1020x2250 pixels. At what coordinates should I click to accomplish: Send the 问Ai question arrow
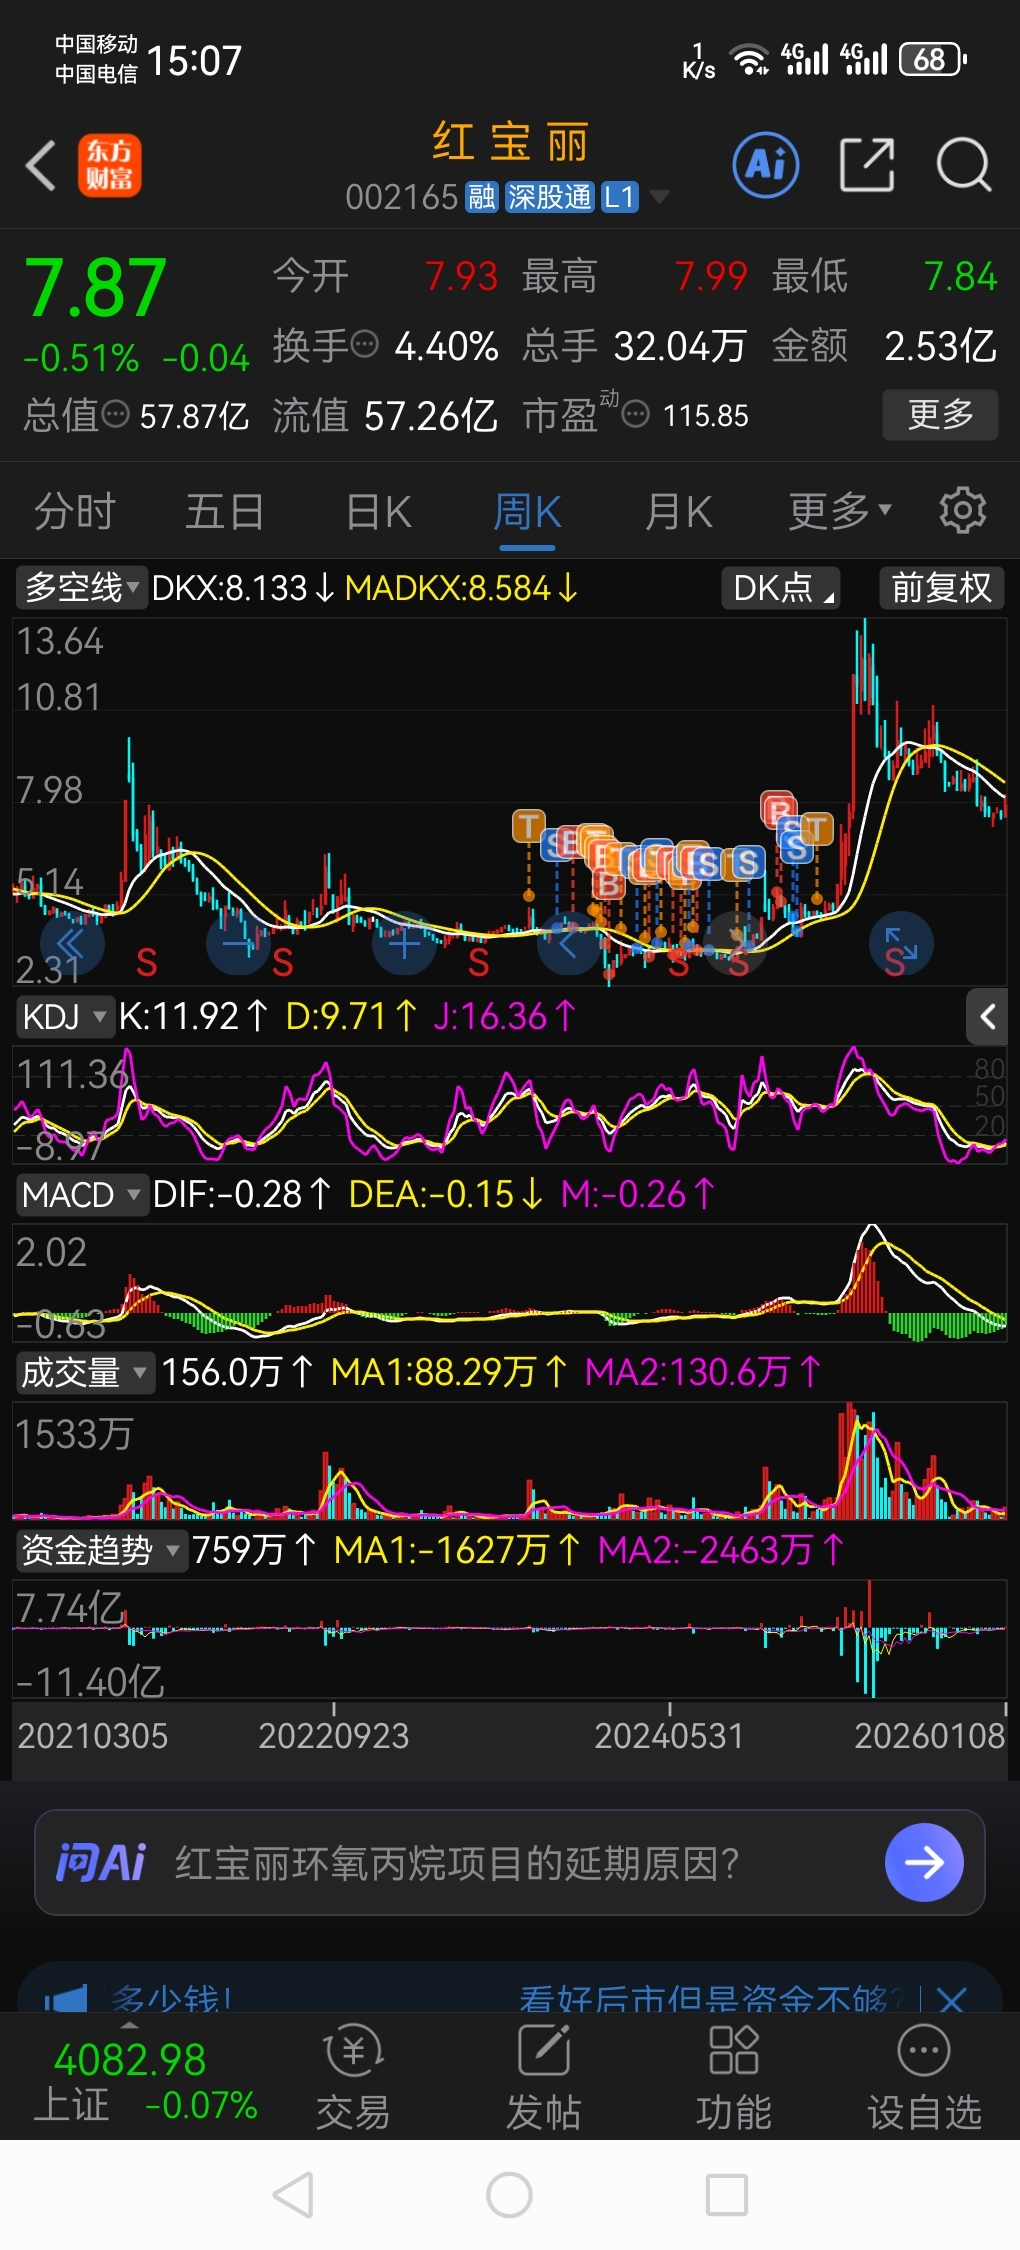click(924, 1862)
